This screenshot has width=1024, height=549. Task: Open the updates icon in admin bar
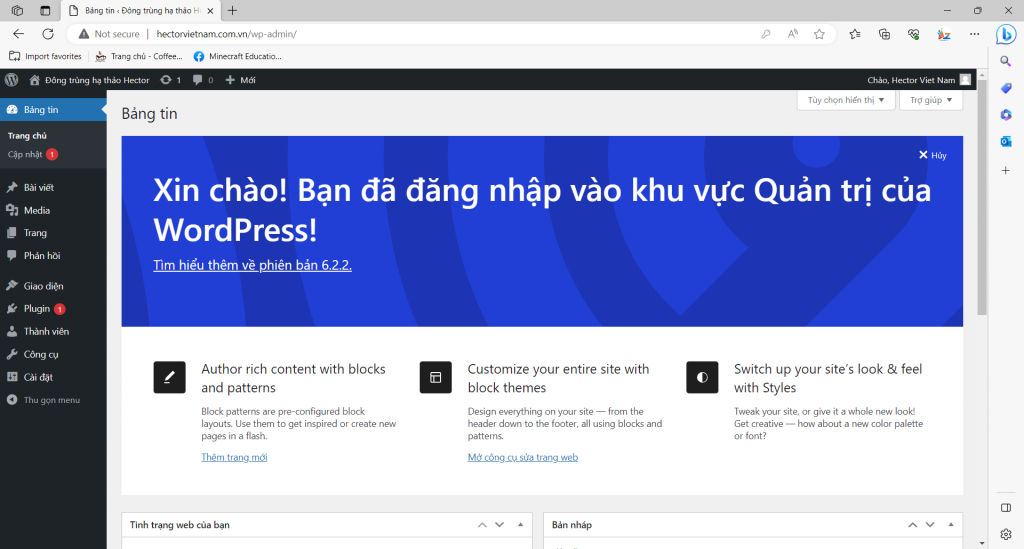[166, 80]
